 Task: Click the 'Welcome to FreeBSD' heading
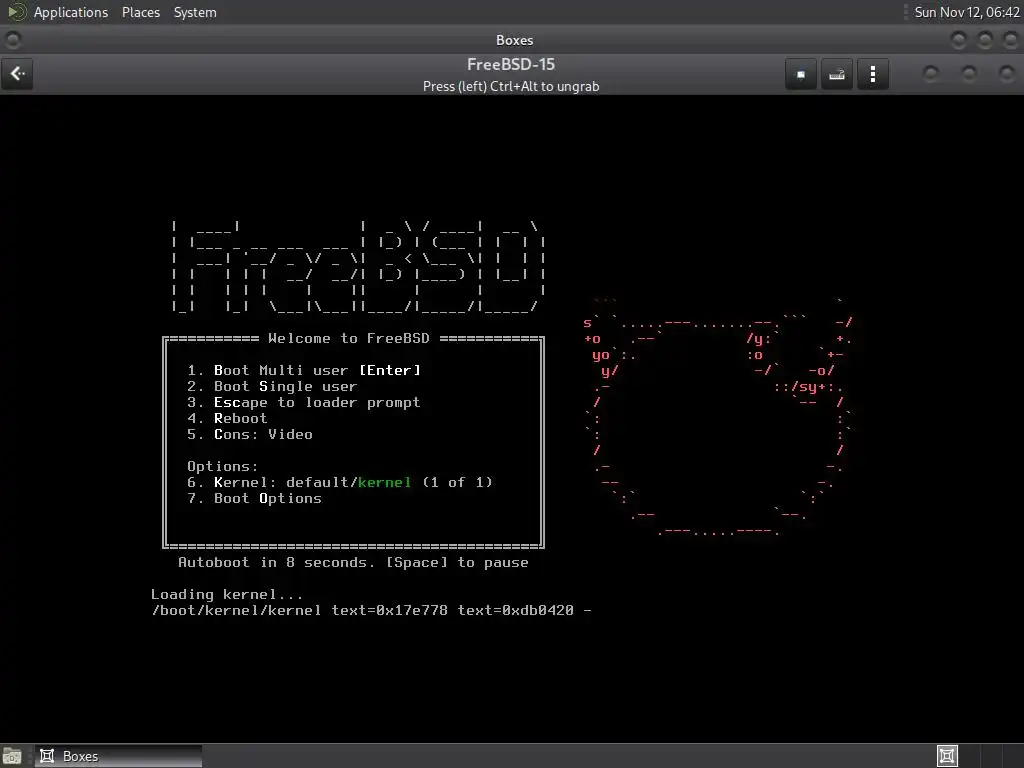point(349,338)
